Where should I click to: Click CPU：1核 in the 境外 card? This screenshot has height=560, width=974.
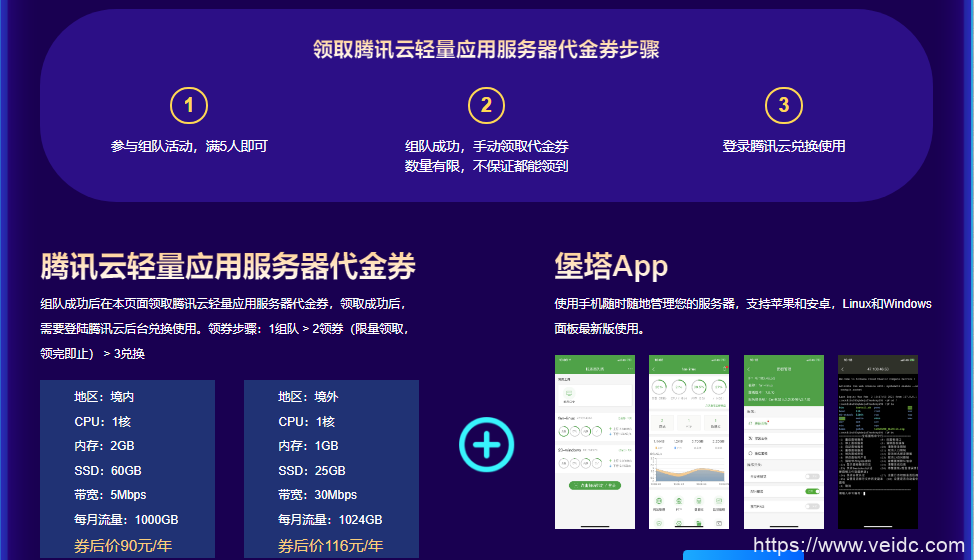307,422
